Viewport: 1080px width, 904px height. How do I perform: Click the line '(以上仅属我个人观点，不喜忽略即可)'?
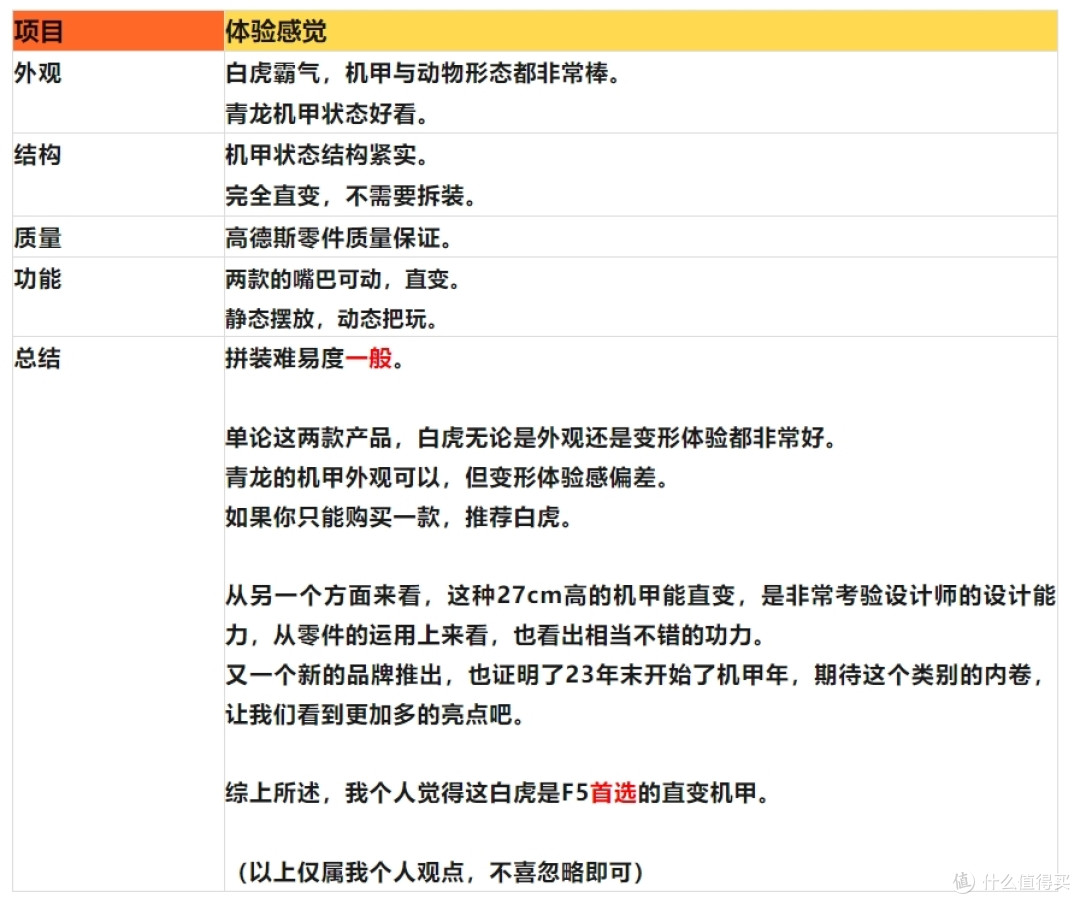440,872
